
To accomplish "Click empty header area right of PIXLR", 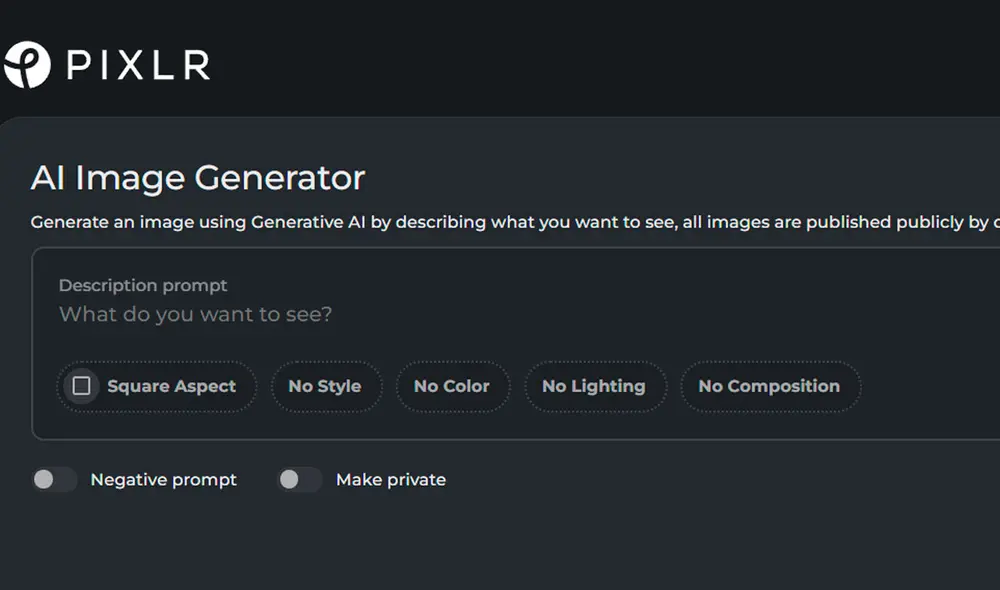I will [x=600, y=60].
